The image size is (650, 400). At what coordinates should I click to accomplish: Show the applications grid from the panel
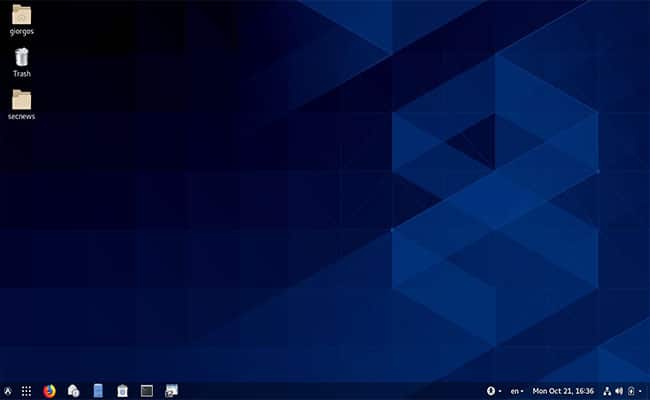[27, 391]
